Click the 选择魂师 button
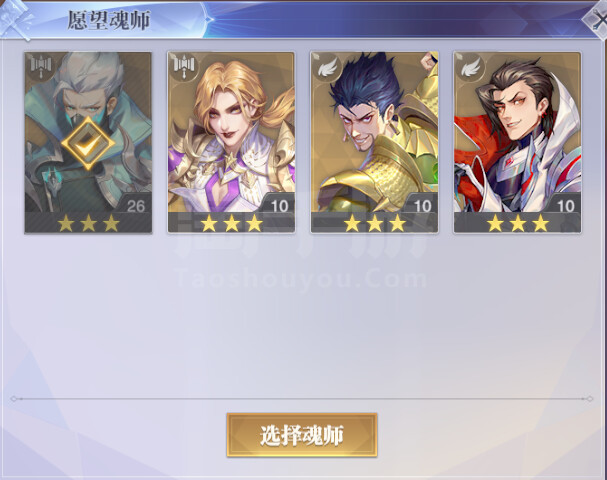Viewport: 607px width, 480px height. [x=302, y=435]
